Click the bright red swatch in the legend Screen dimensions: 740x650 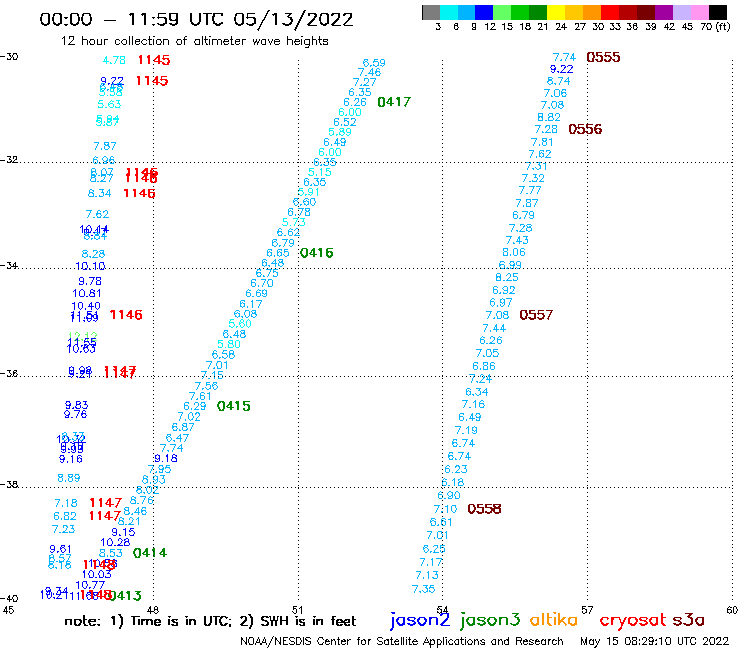click(610, 12)
